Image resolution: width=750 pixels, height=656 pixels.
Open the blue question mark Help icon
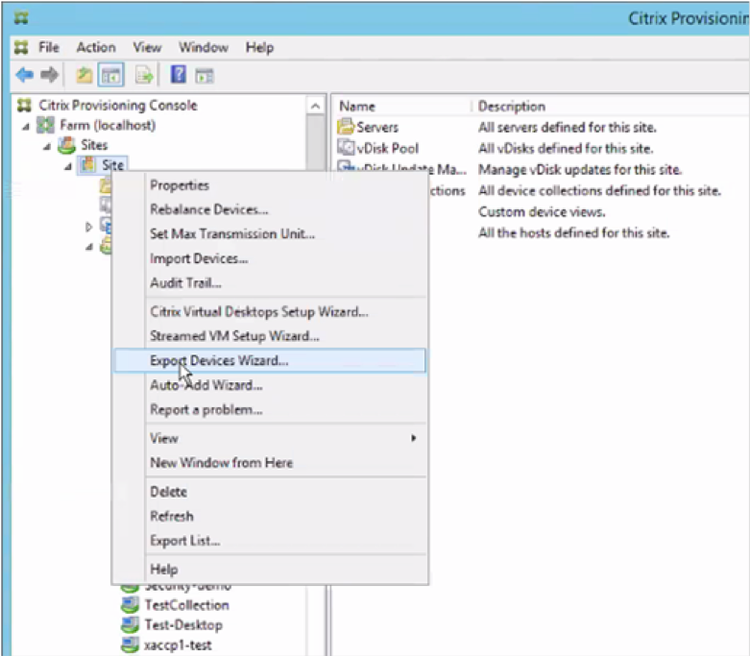(178, 75)
